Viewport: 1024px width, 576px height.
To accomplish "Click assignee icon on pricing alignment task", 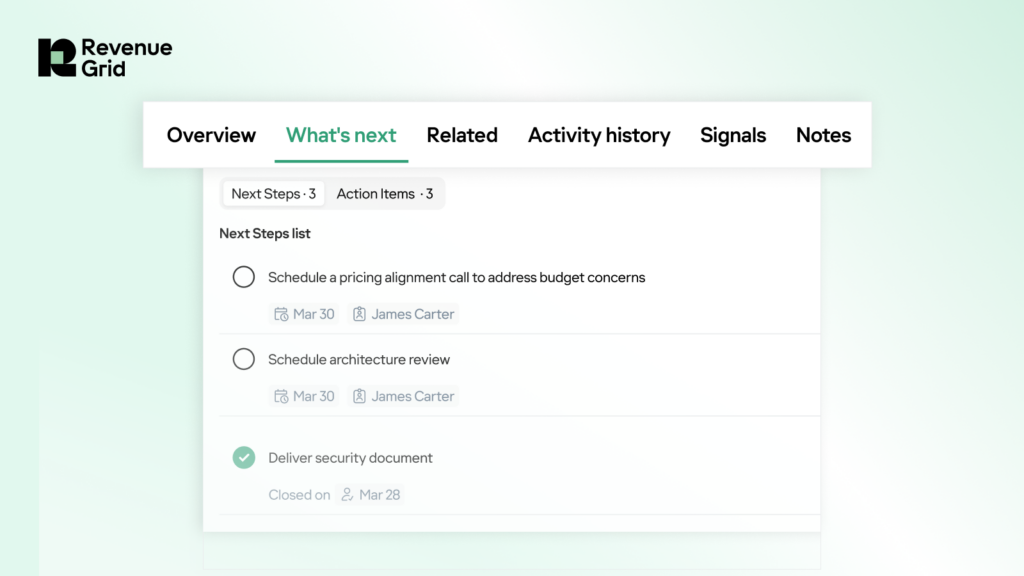I will tap(359, 314).
